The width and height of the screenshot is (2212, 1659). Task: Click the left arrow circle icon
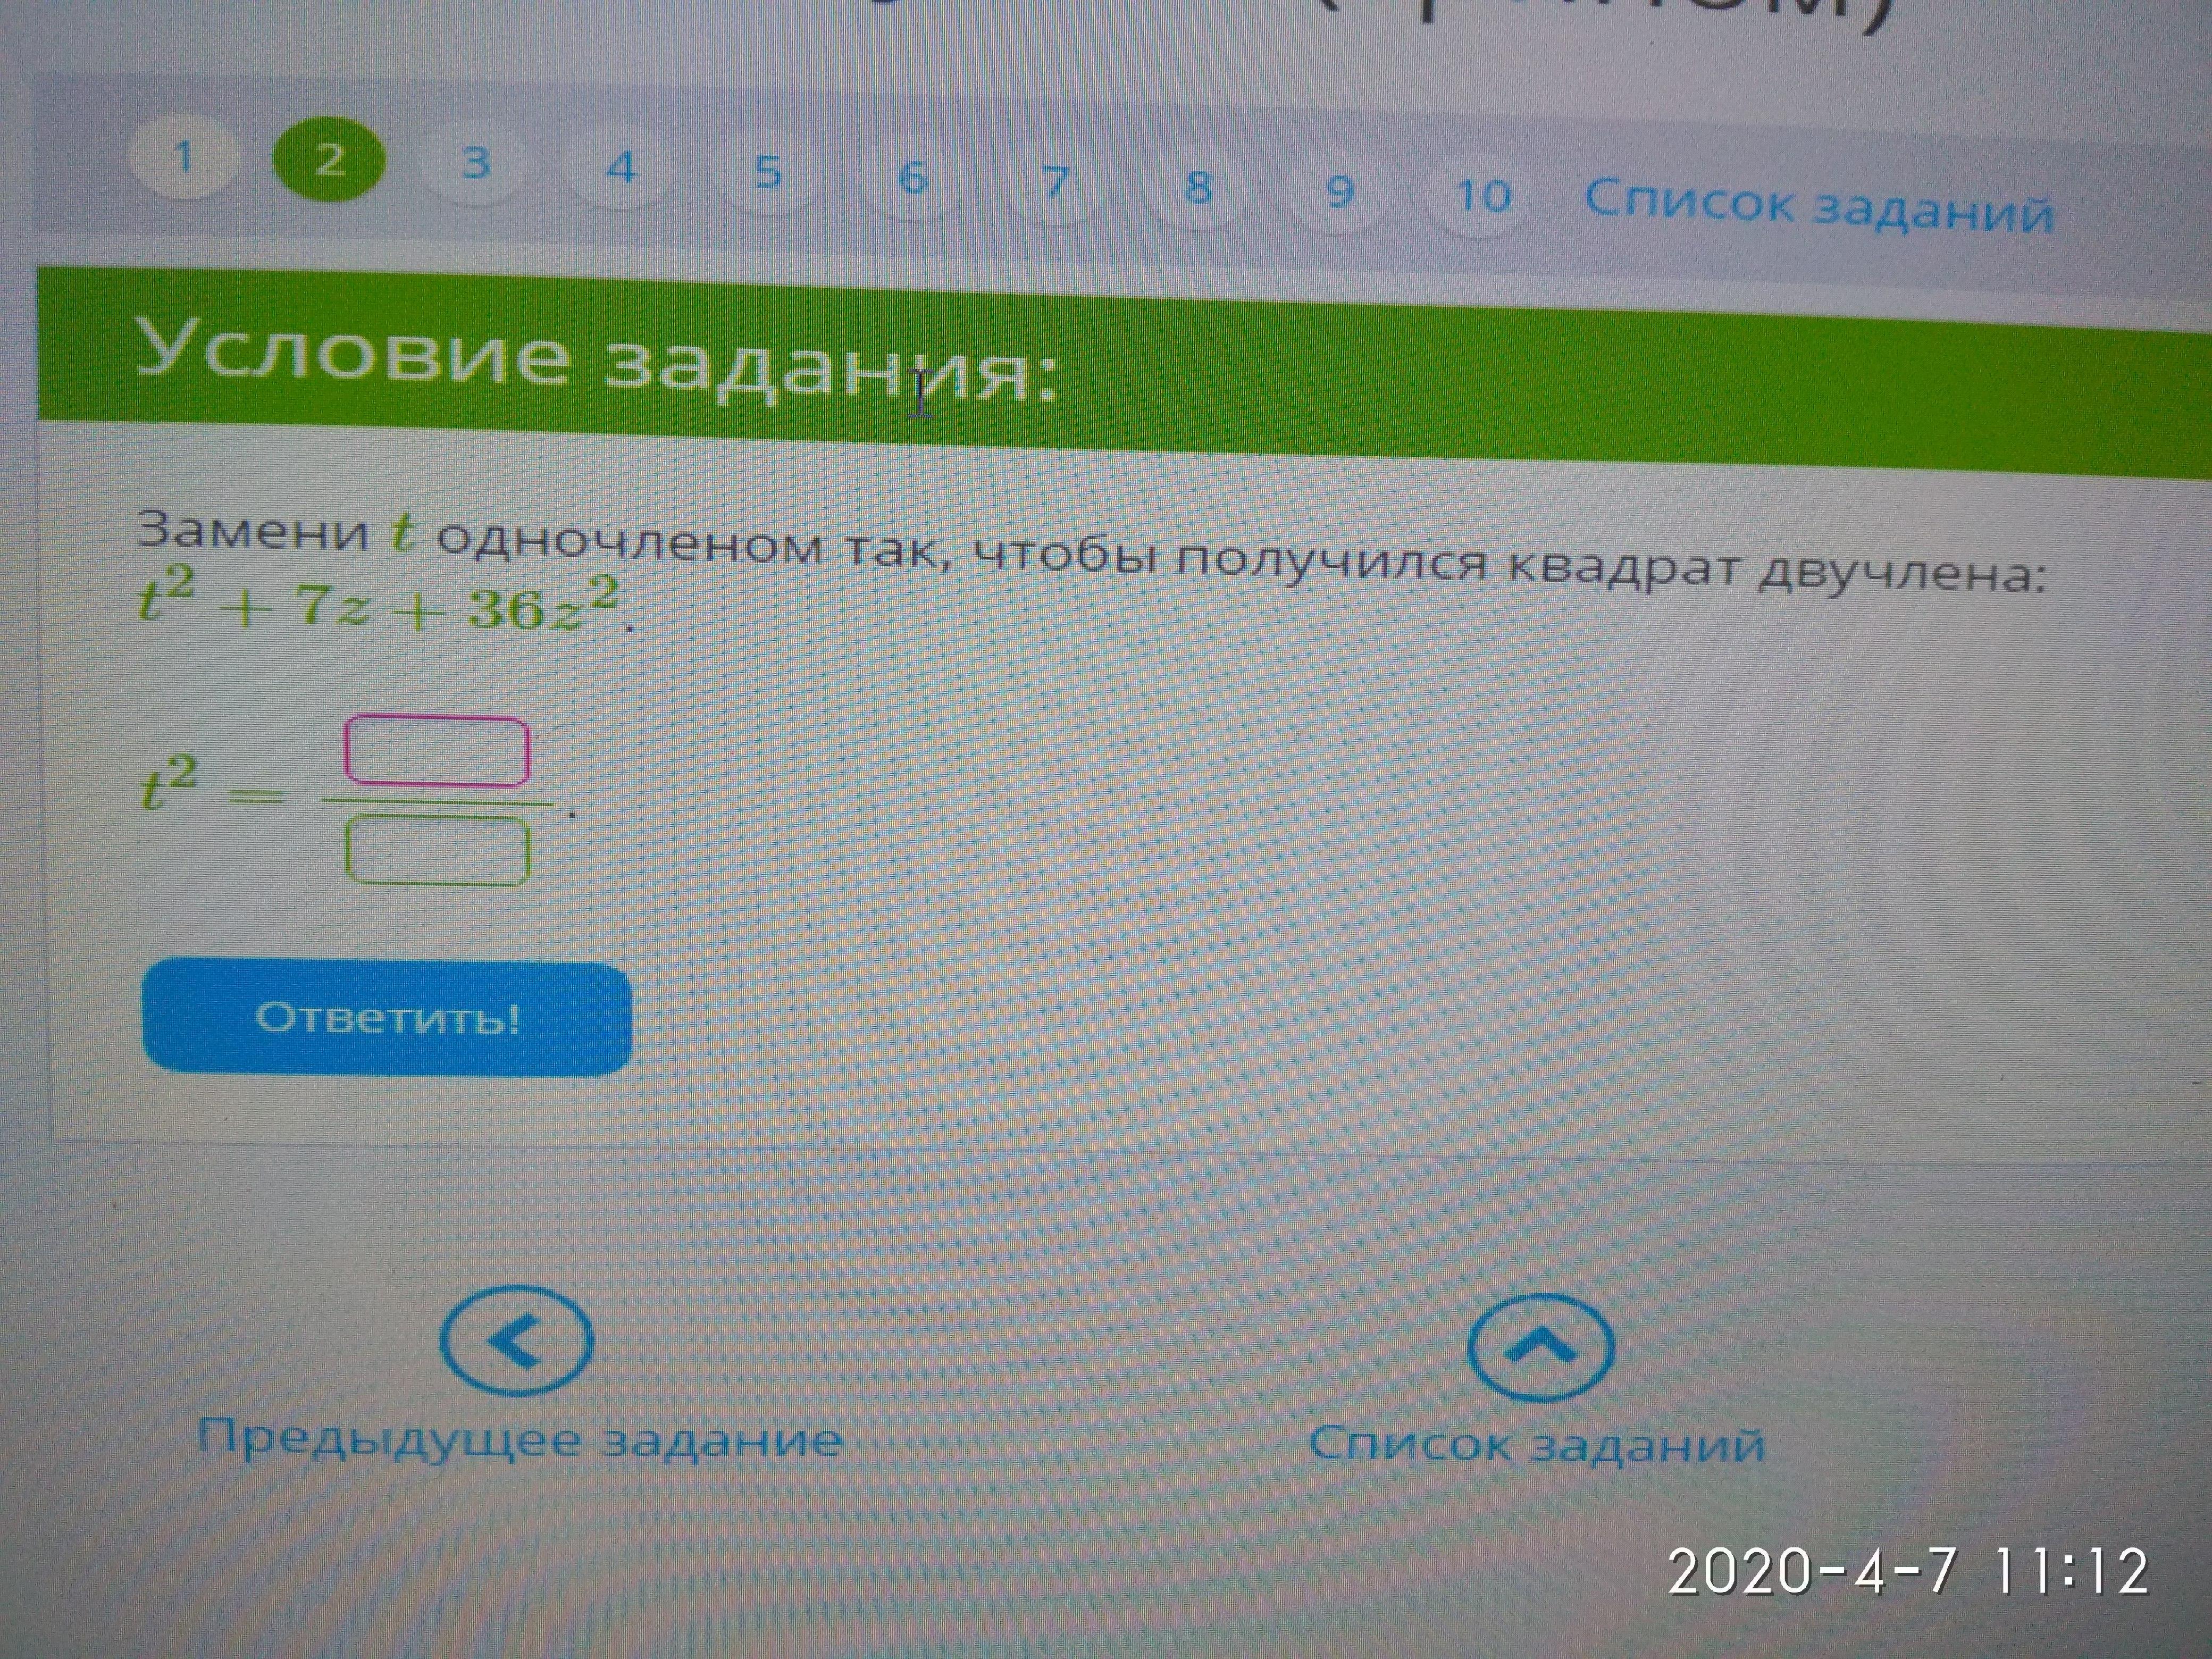tap(517, 1342)
